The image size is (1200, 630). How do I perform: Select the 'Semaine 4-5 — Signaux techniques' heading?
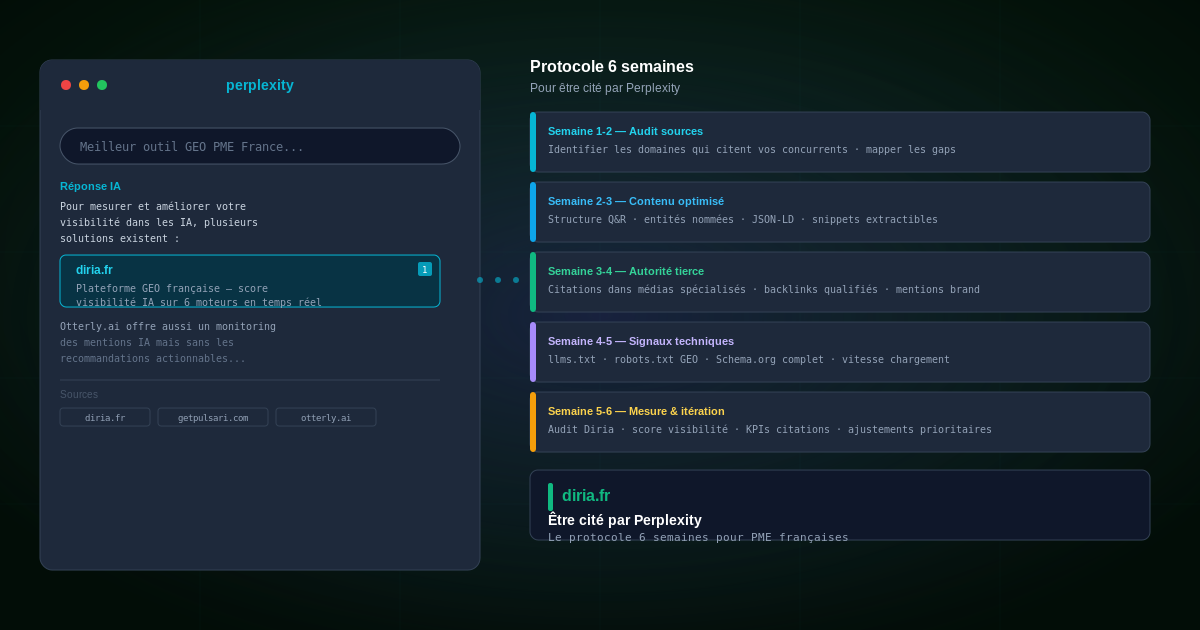641,341
